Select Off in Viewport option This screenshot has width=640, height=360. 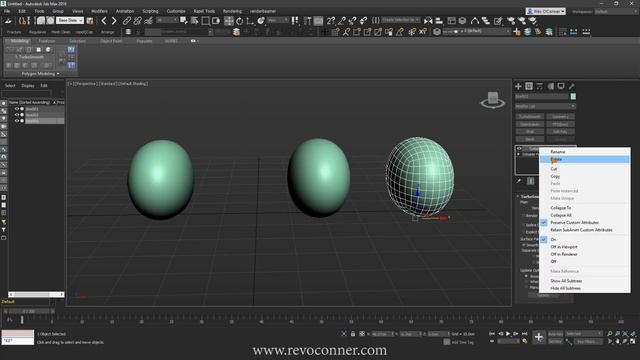coord(564,247)
